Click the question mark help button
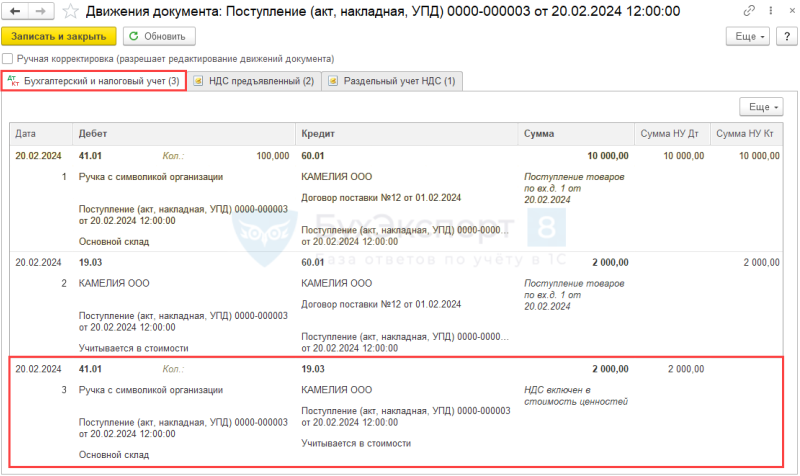The width and height of the screenshot is (800, 476). [x=787, y=36]
